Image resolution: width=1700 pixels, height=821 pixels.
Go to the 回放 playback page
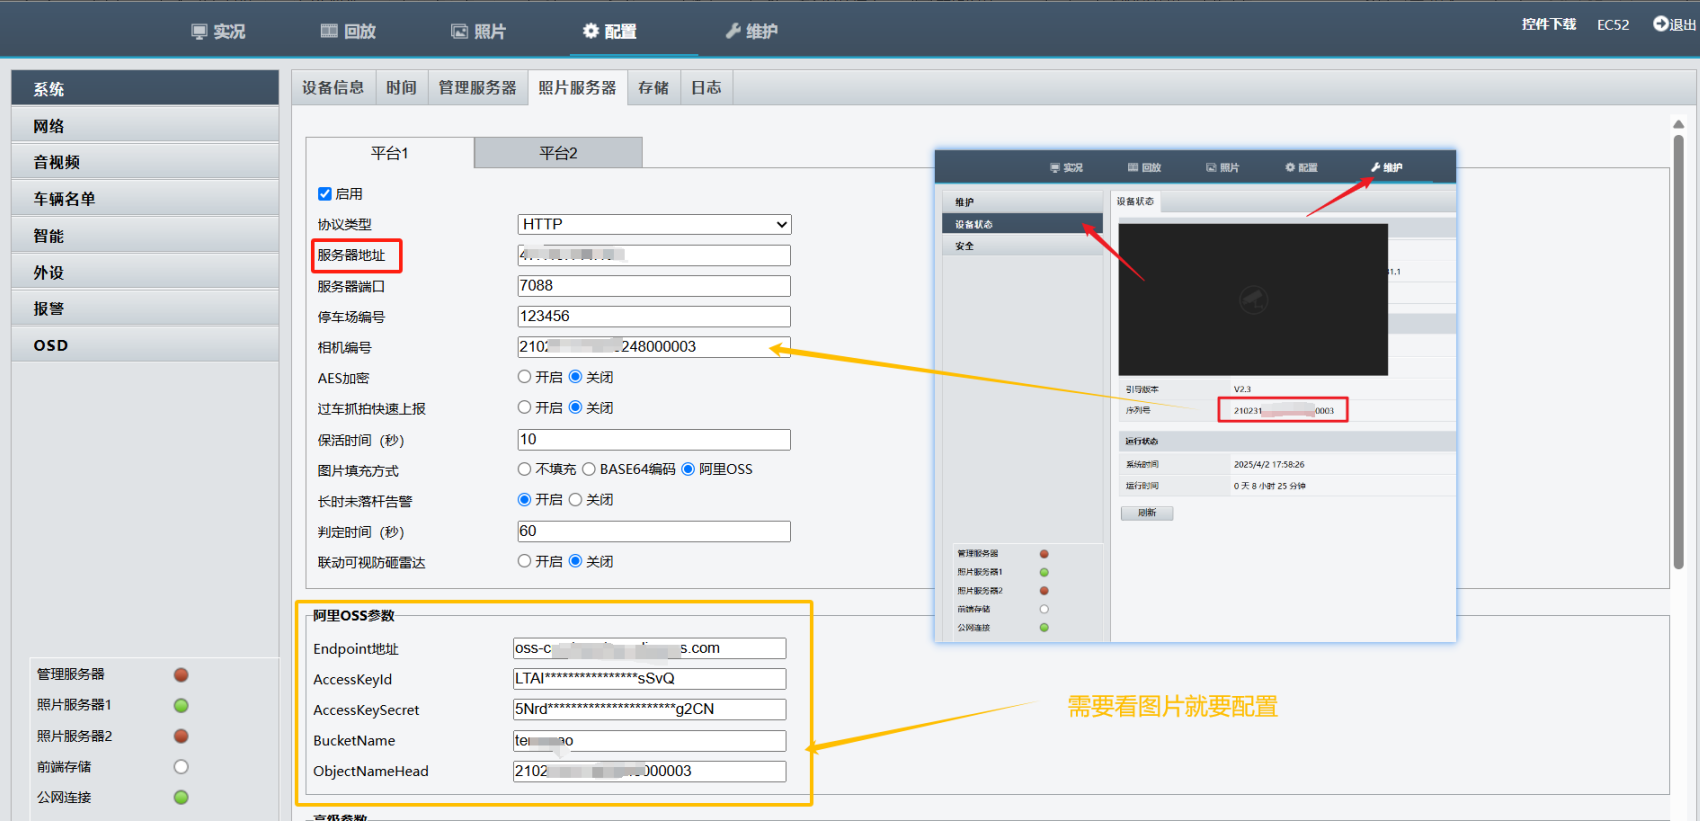348,31
